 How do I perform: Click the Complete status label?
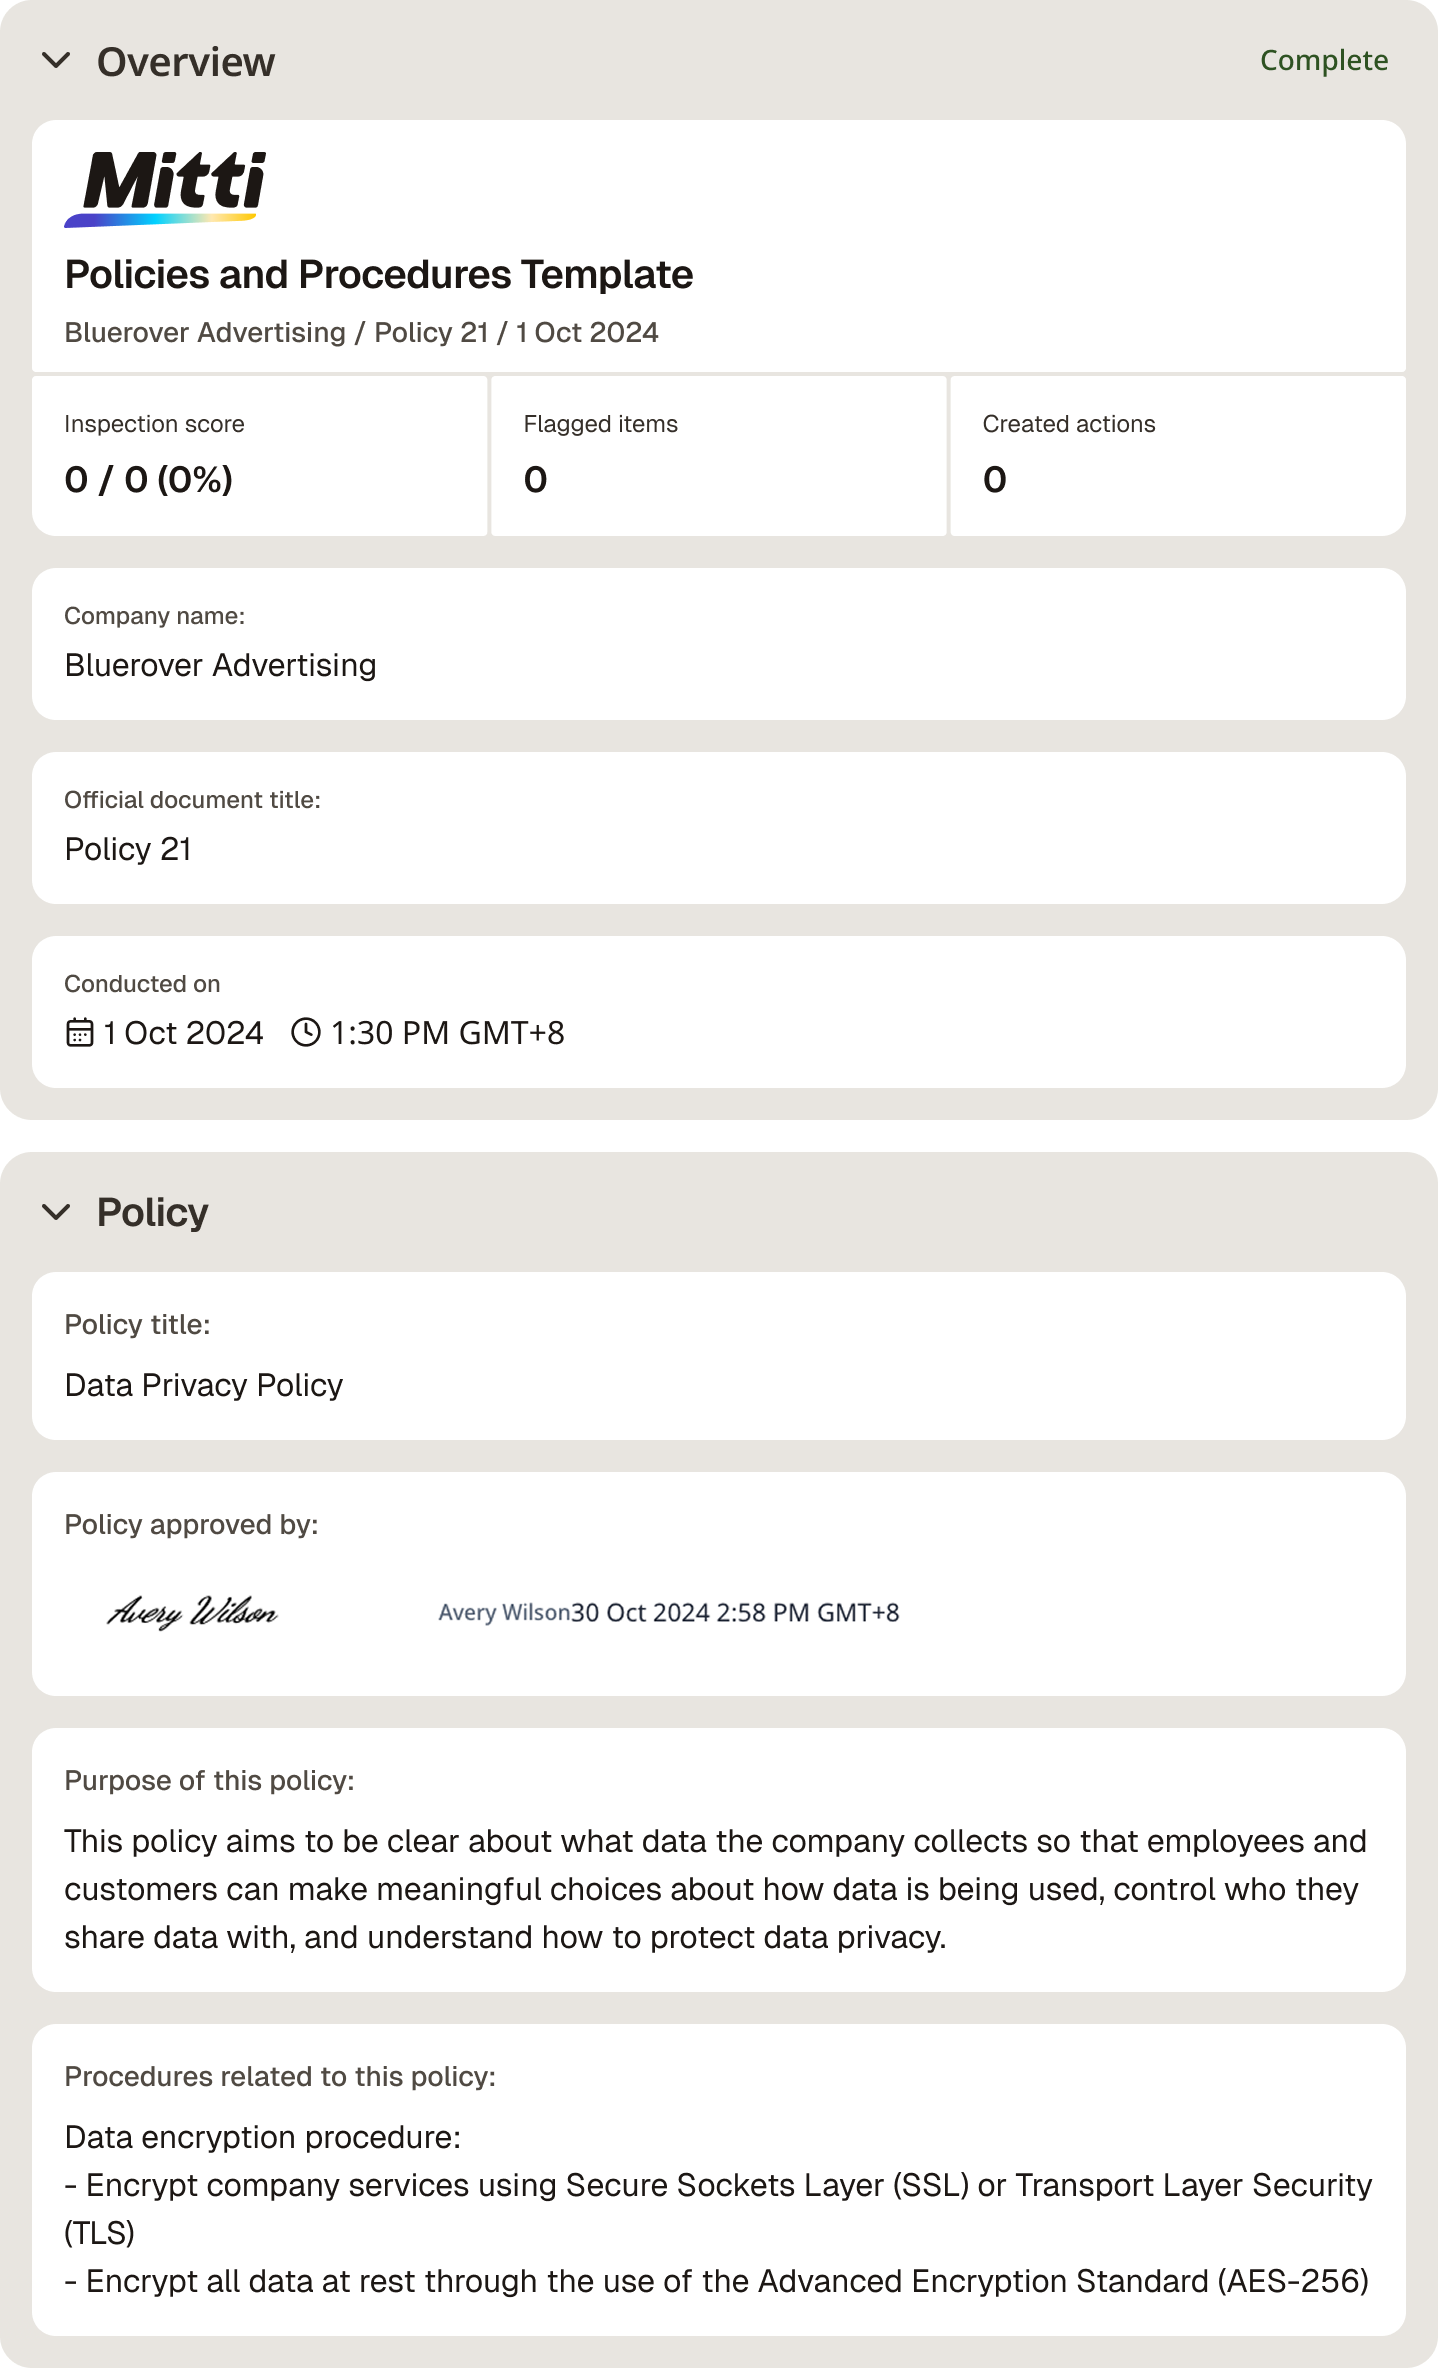(x=1323, y=60)
